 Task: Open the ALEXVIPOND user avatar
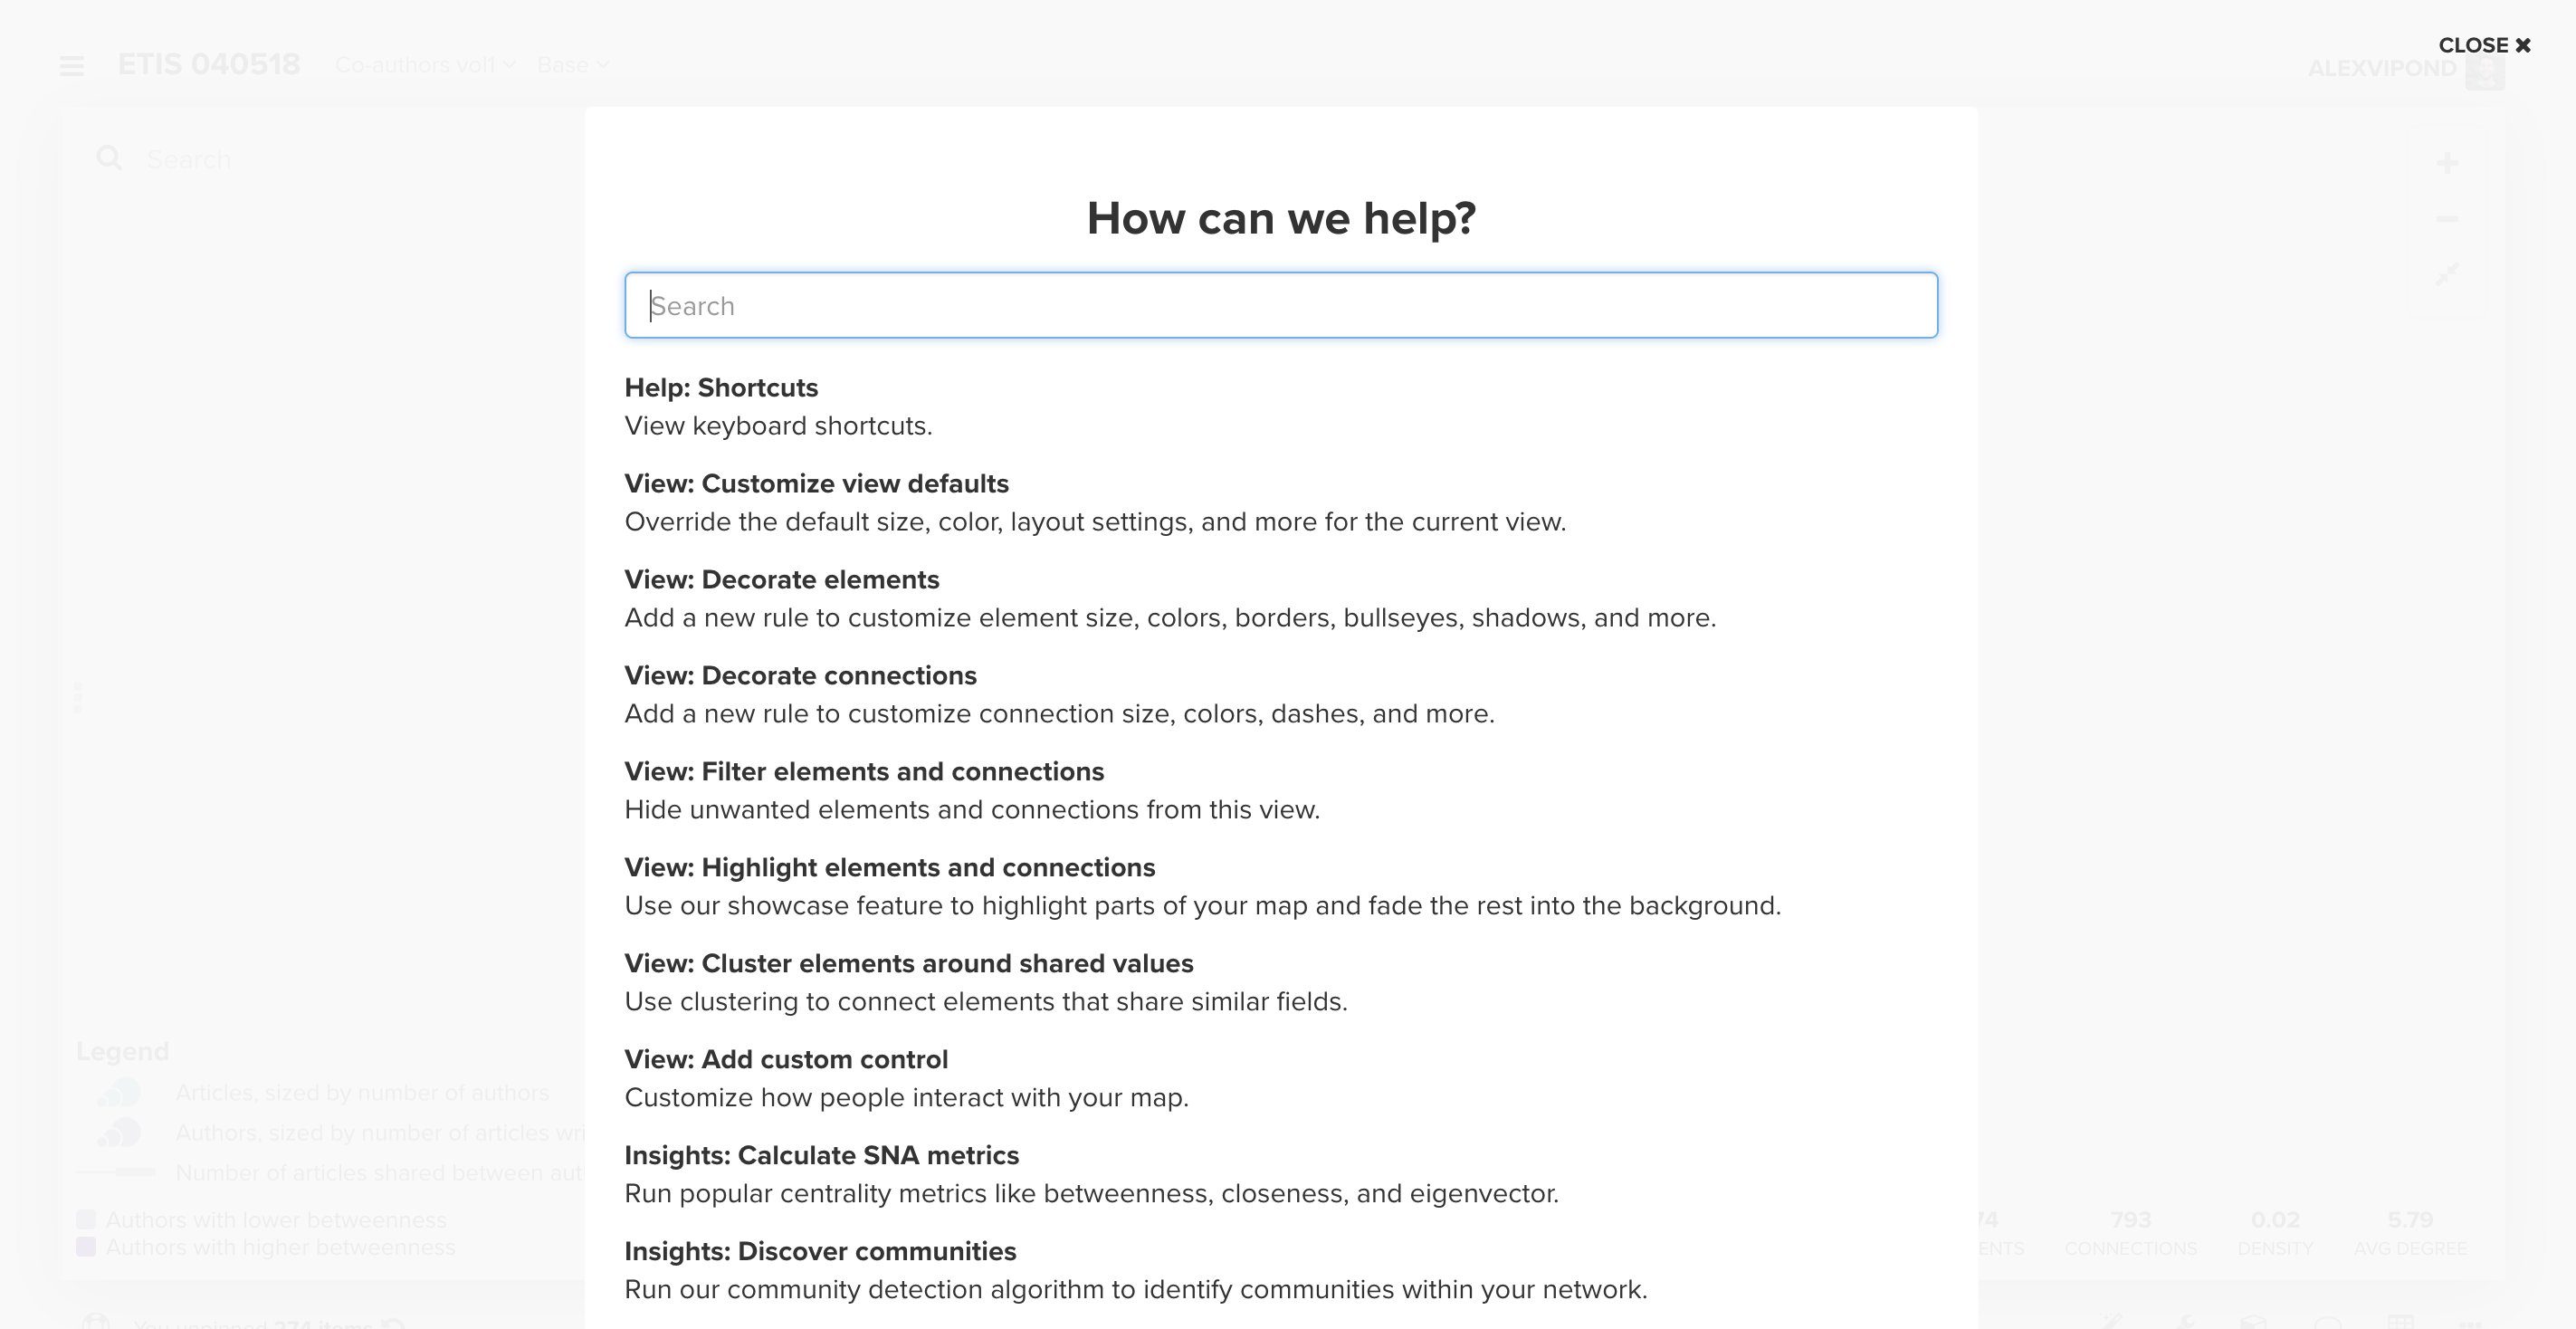(x=2485, y=70)
